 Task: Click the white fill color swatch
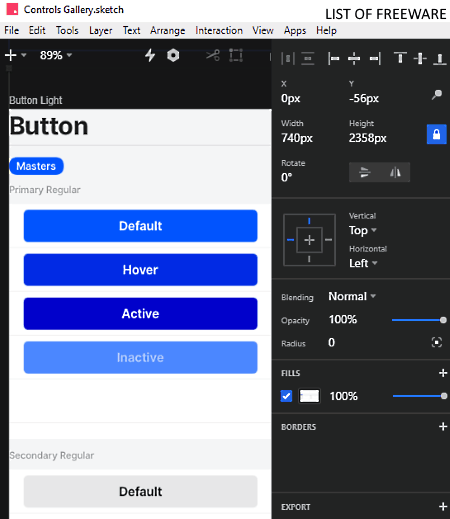(x=309, y=396)
